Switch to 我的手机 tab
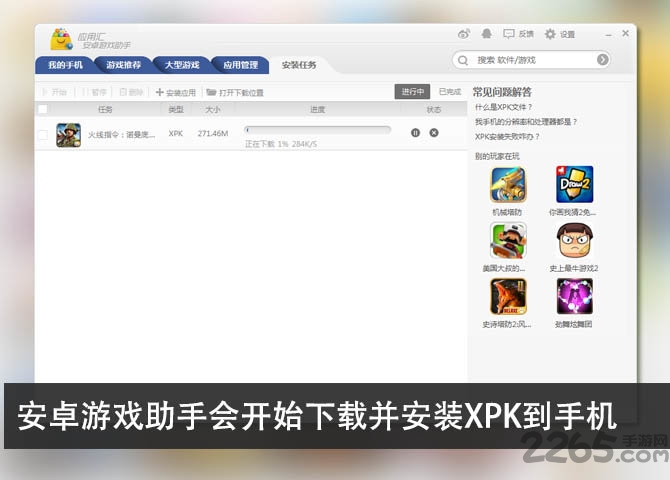670x480 pixels. (65, 65)
